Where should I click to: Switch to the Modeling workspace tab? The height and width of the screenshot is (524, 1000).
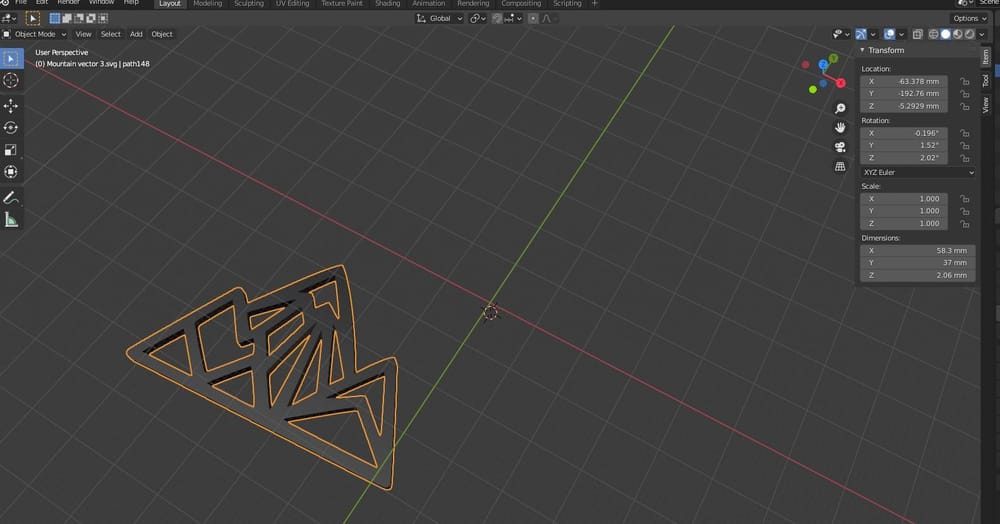pyautogui.click(x=207, y=4)
